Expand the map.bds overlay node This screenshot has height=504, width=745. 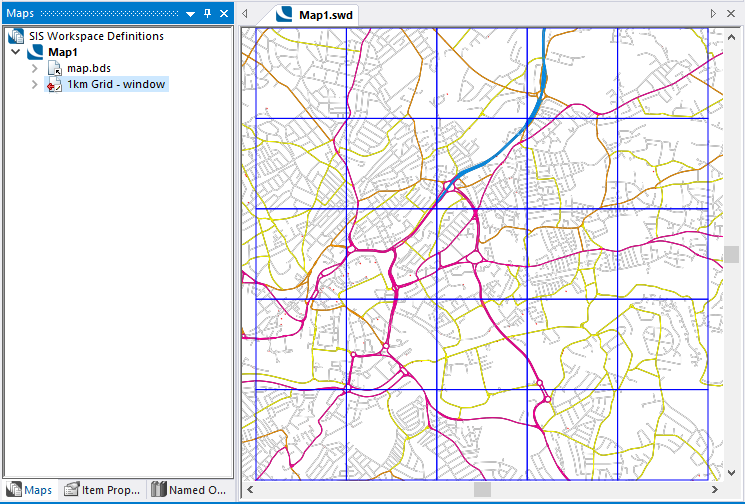tap(35, 68)
